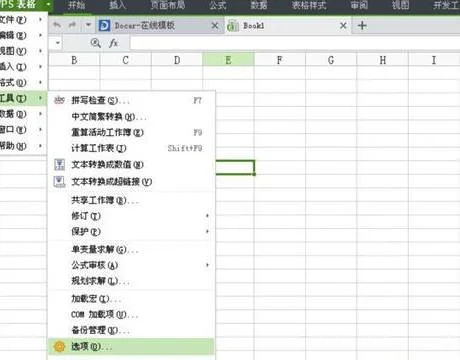
Task: Open the 保护(P) entry
Action: click(132, 232)
